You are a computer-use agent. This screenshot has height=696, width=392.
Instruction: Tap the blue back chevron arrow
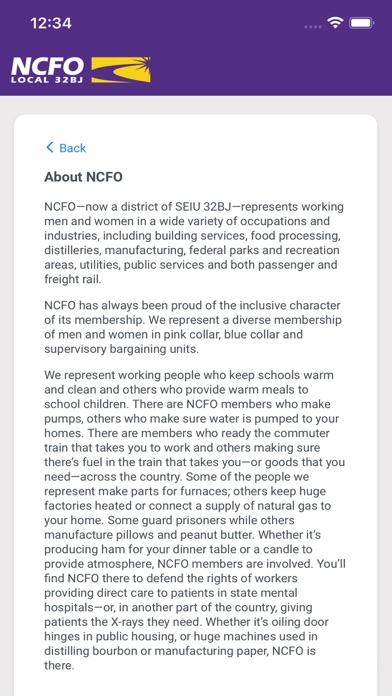tap(50, 147)
